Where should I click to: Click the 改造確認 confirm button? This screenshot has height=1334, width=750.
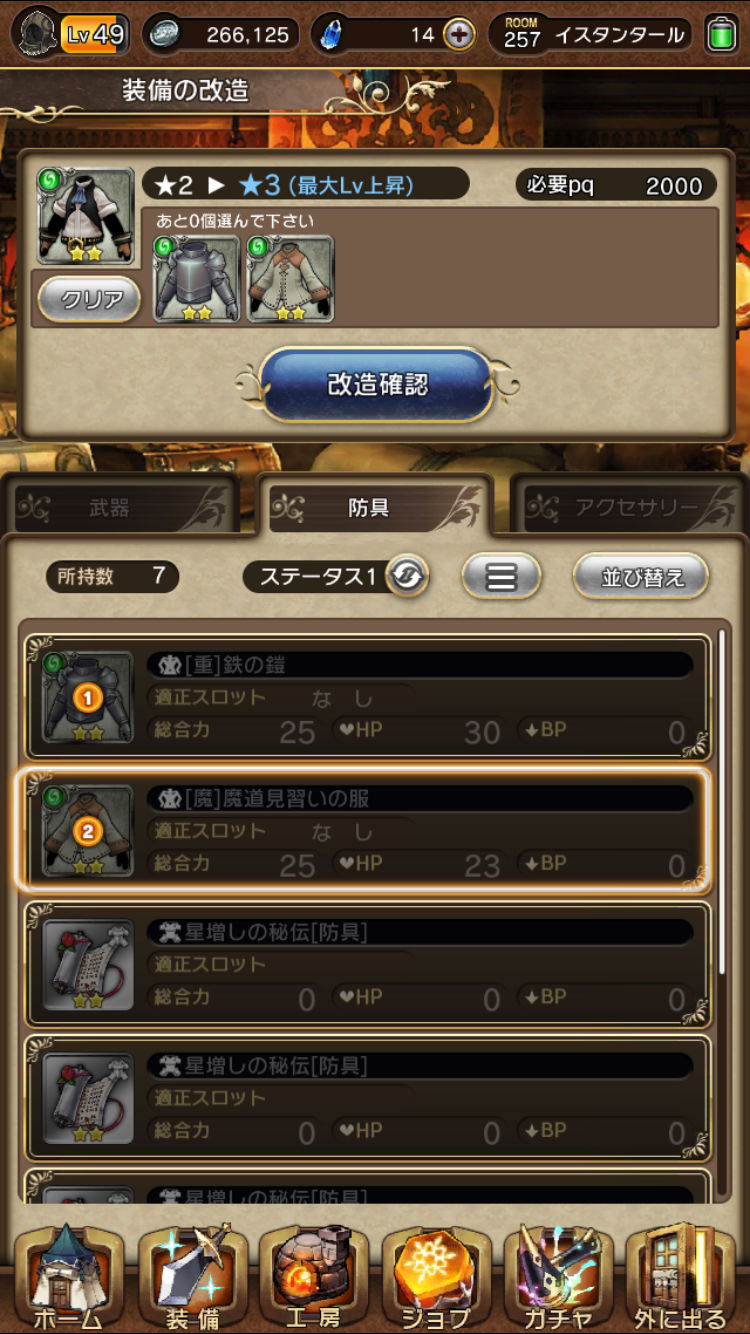377,385
